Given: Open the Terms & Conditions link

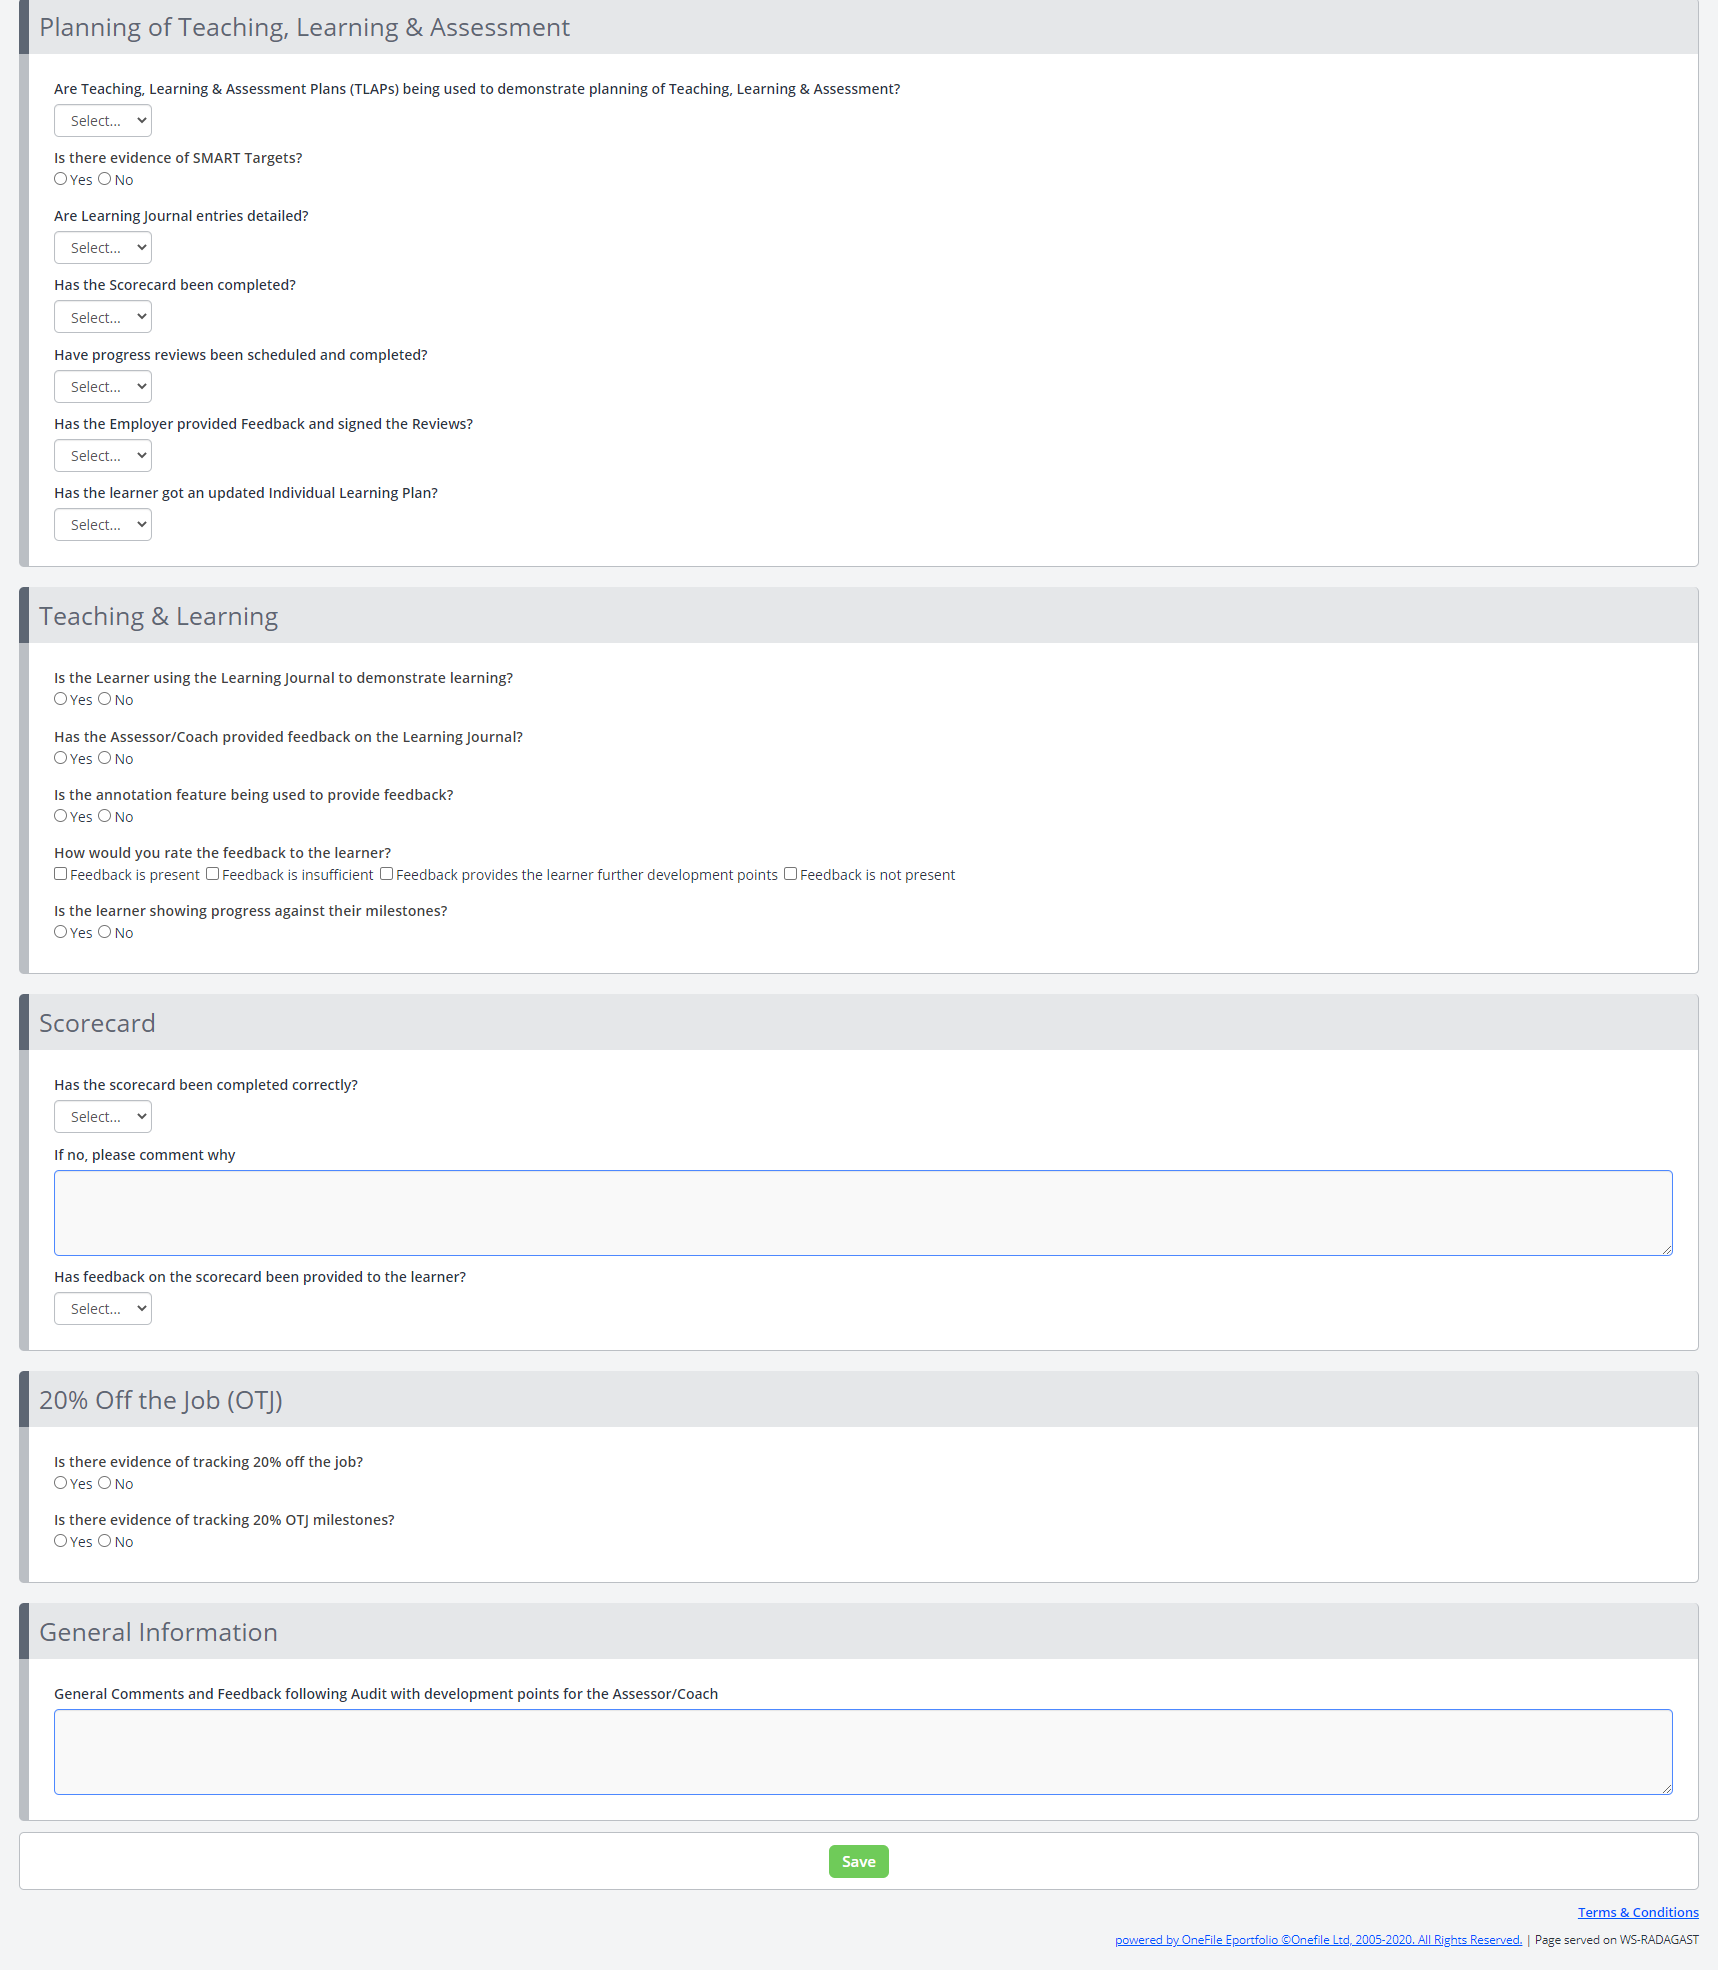Looking at the screenshot, I should click(1638, 1912).
